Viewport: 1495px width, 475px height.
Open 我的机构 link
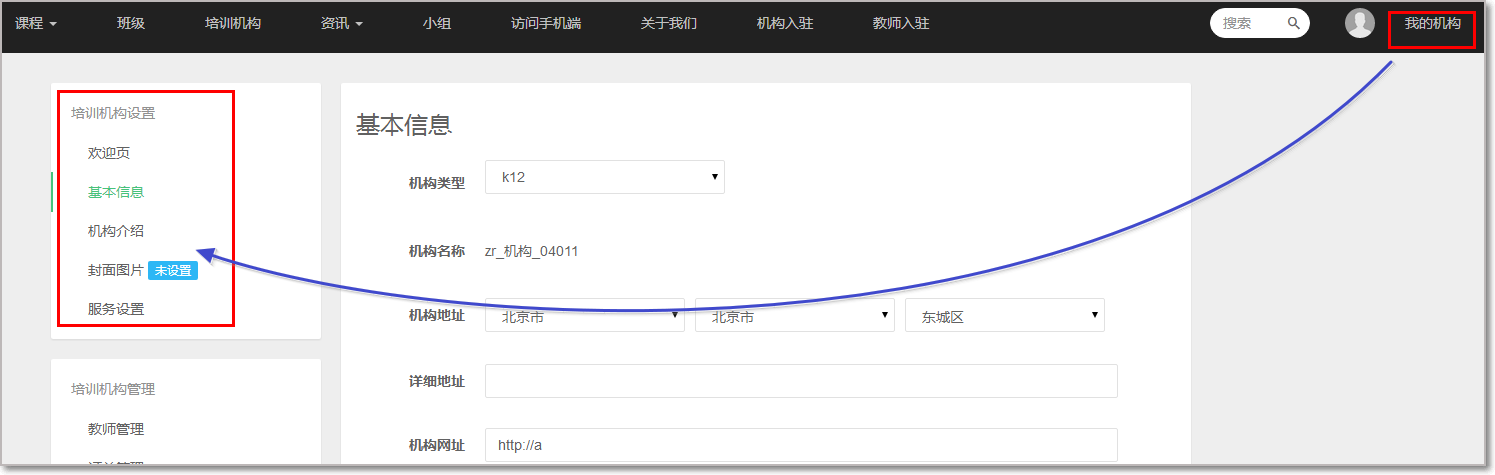1432,23
